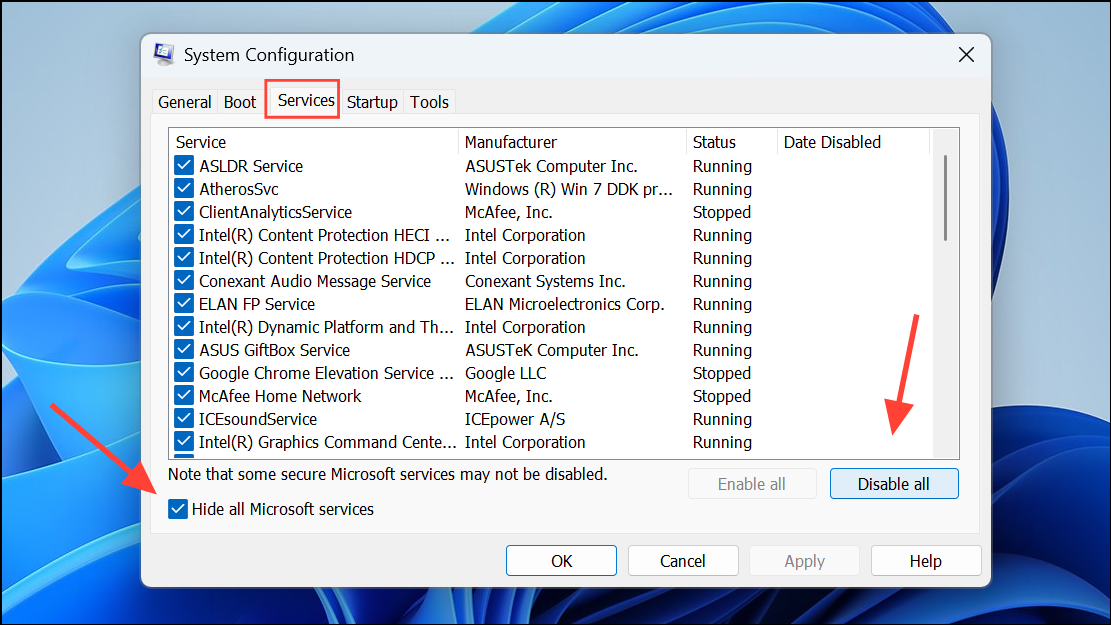The height and width of the screenshot is (625, 1111).
Task: Select the Services tab
Action: coord(306,101)
